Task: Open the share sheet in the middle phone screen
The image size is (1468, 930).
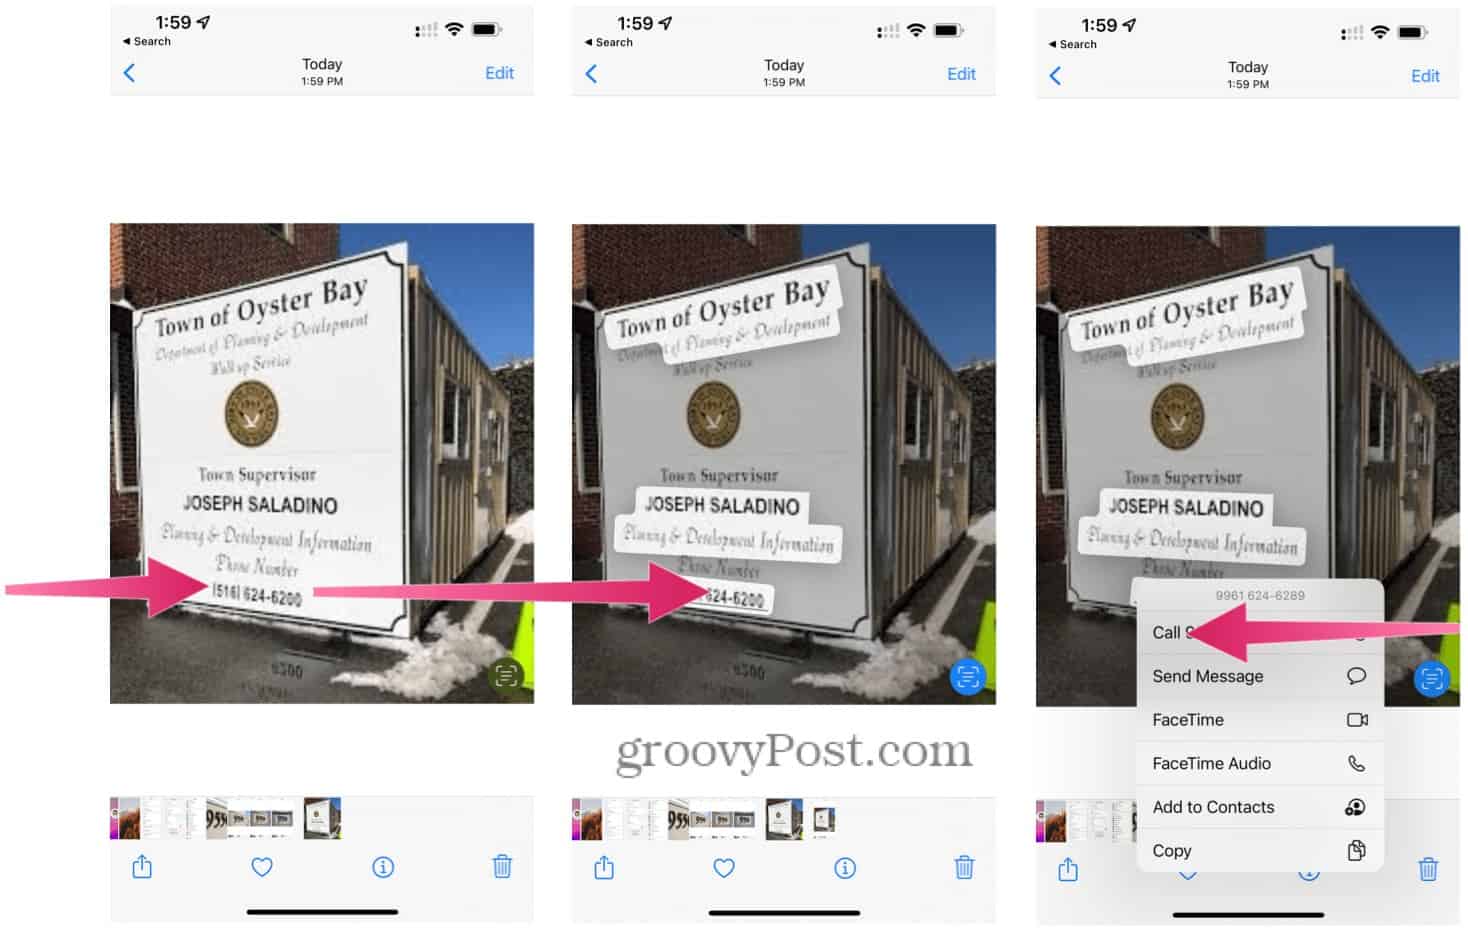Action: pyautogui.click(x=604, y=867)
